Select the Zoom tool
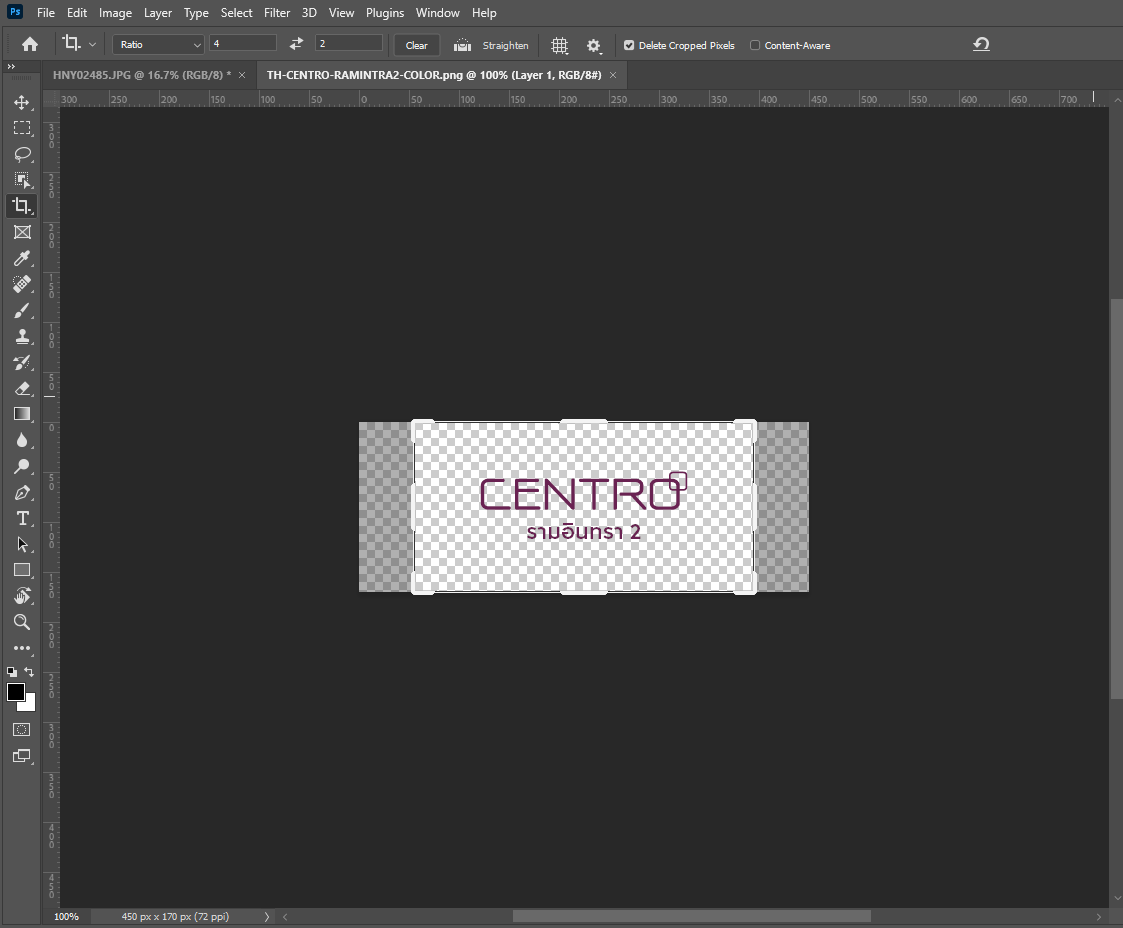 pyautogui.click(x=22, y=622)
